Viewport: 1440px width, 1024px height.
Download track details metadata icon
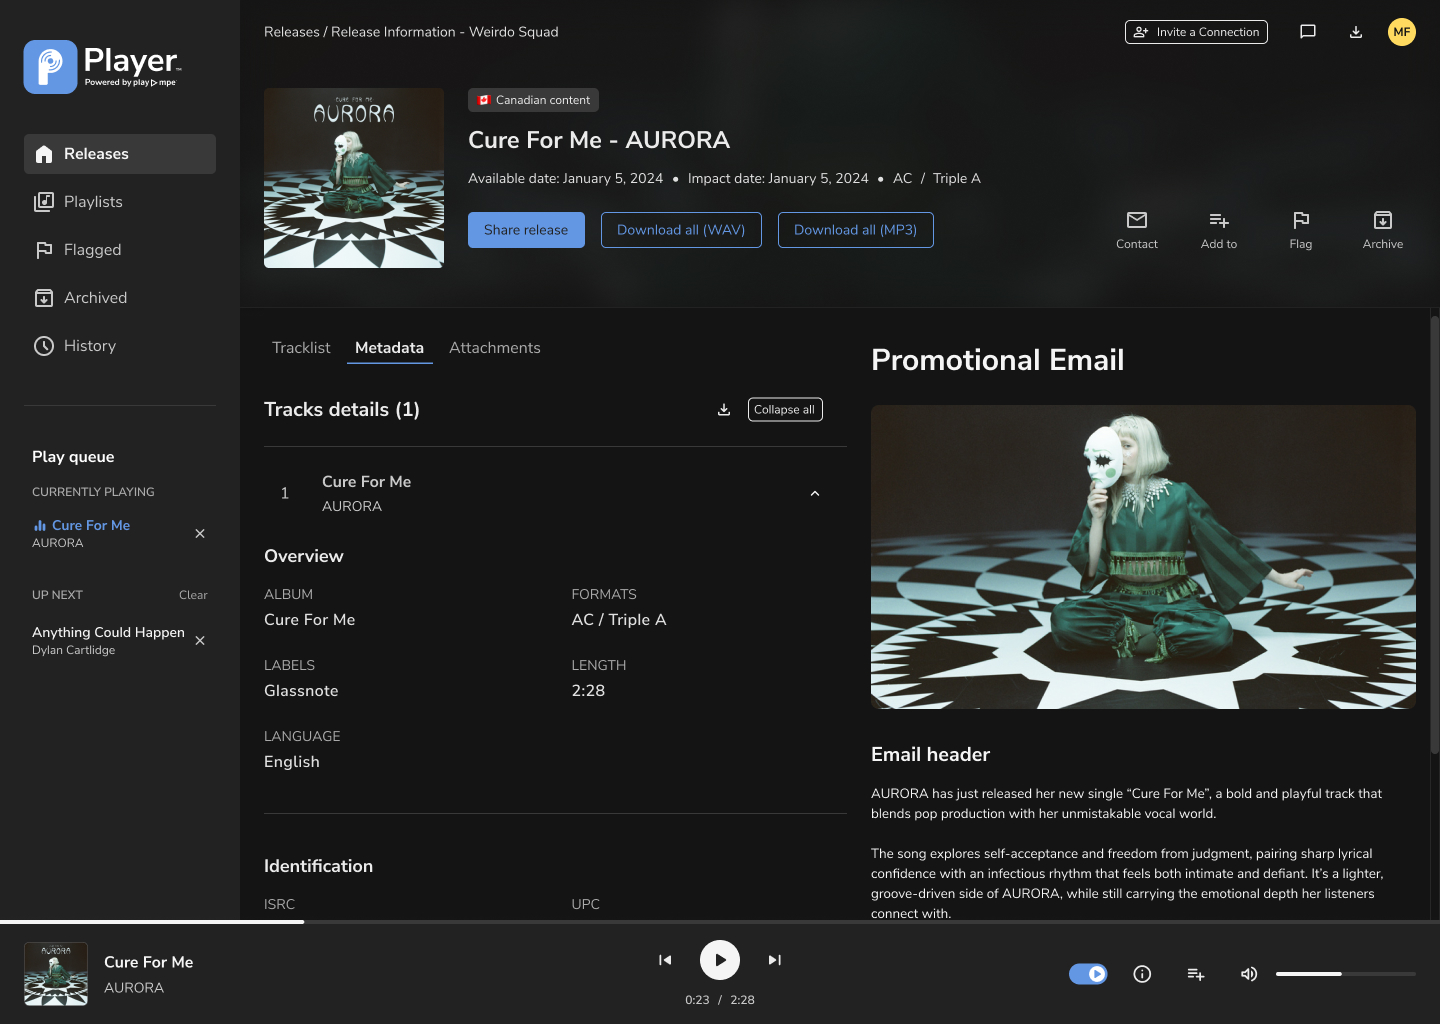pos(724,410)
